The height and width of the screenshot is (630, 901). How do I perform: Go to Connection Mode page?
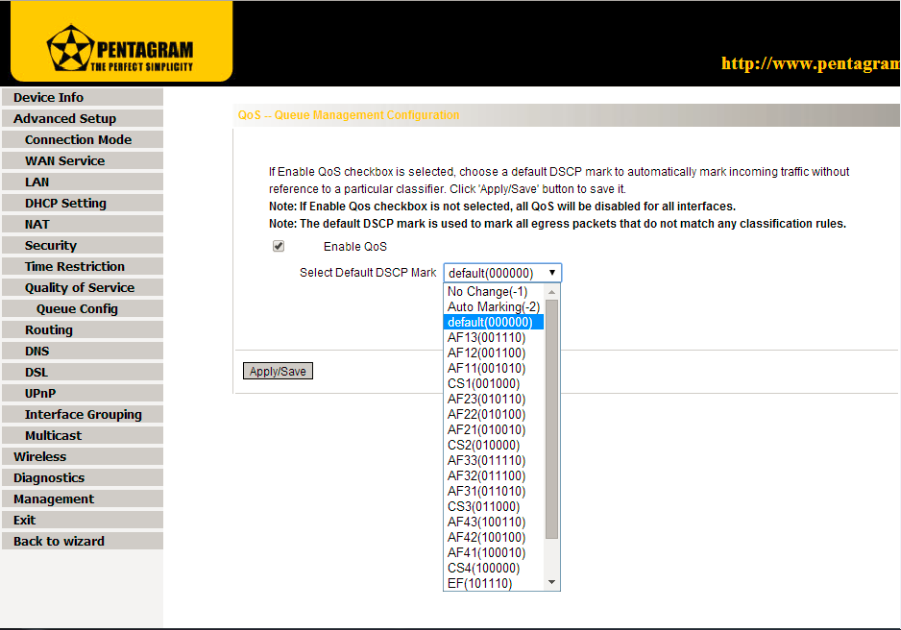(82, 140)
